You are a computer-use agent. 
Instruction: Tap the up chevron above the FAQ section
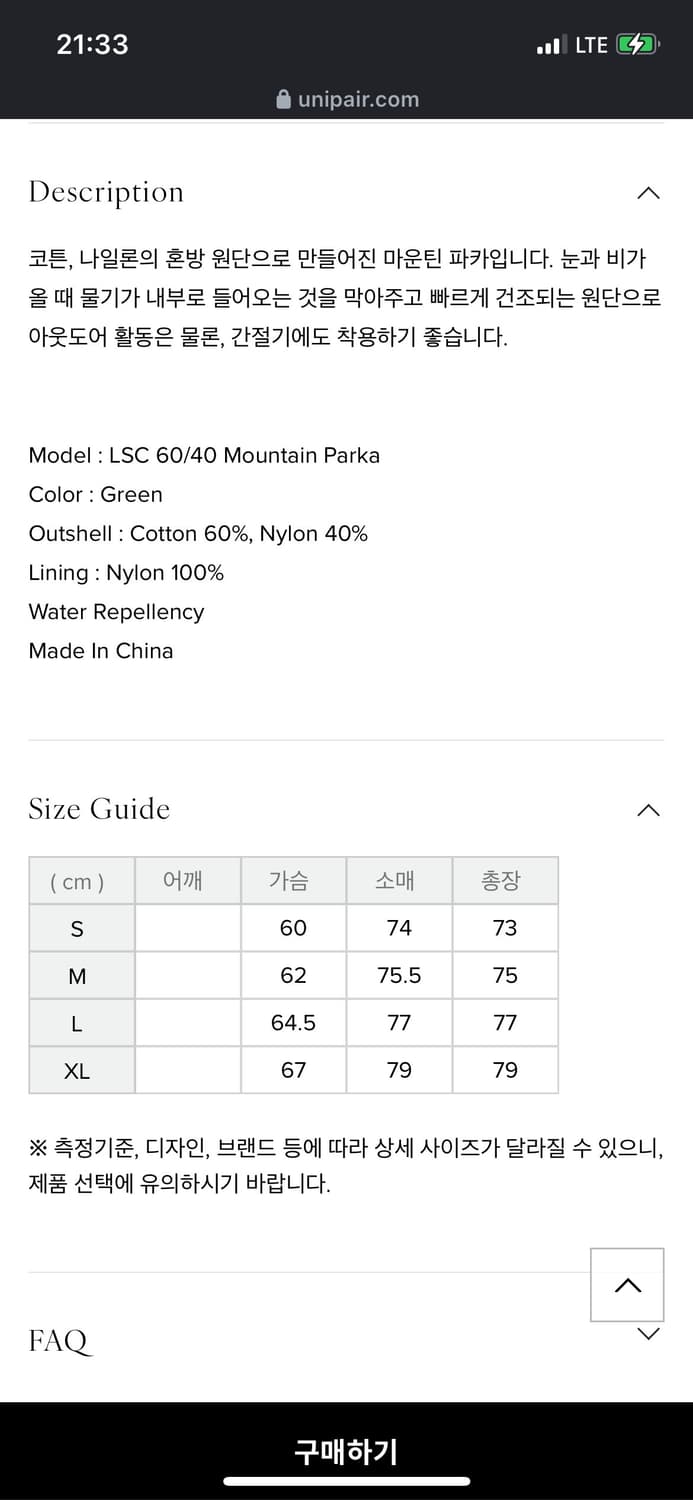click(x=627, y=1285)
